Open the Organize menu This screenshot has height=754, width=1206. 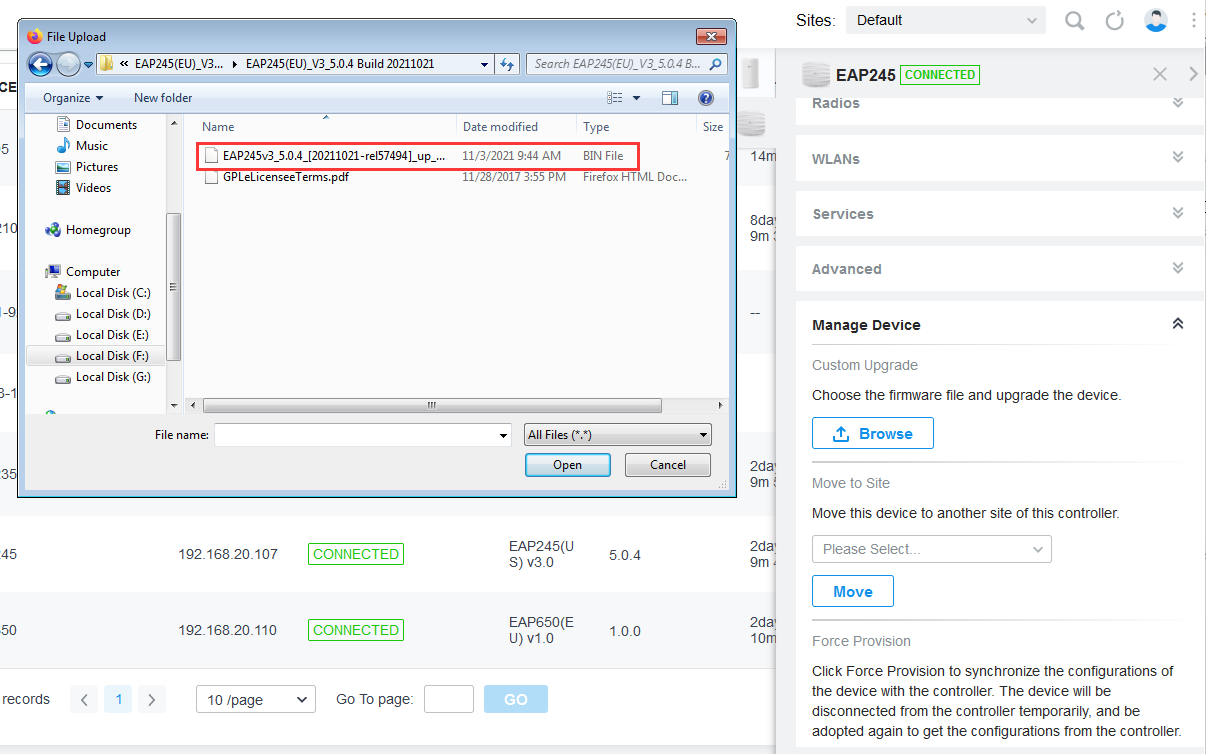[x=73, y=98]
